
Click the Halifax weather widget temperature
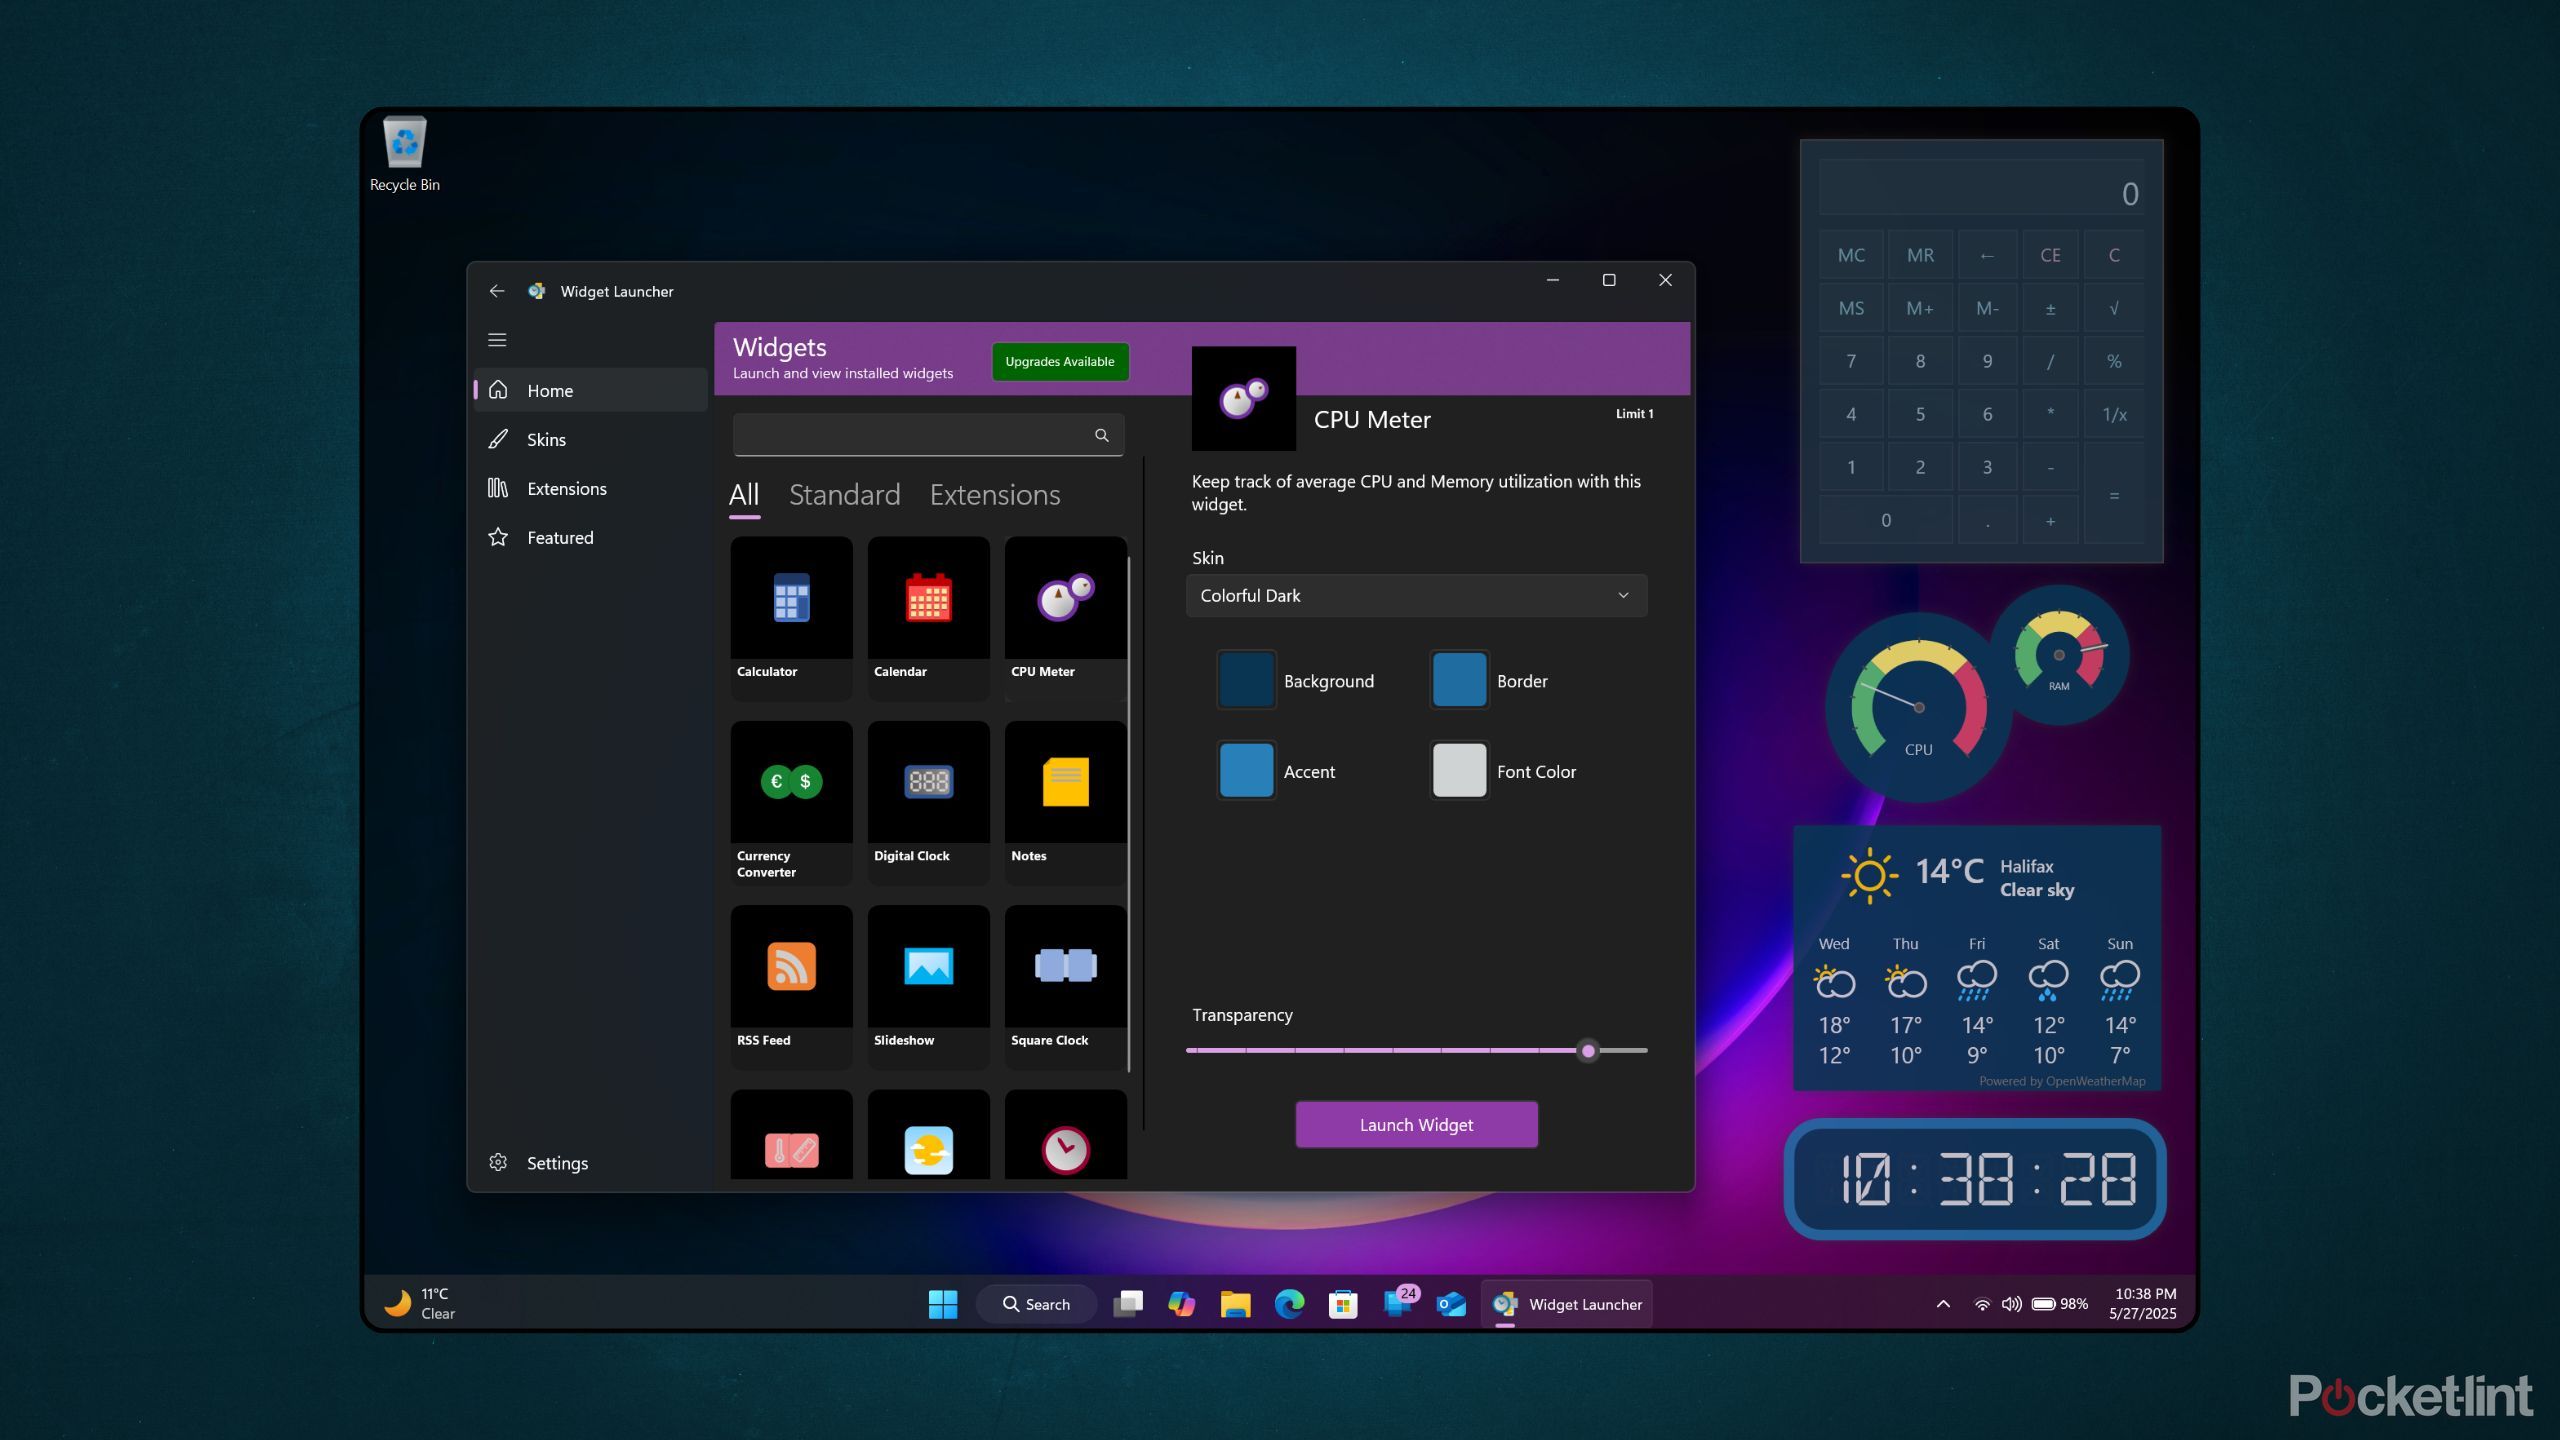pyautogui.click(x=1949, y=871)
